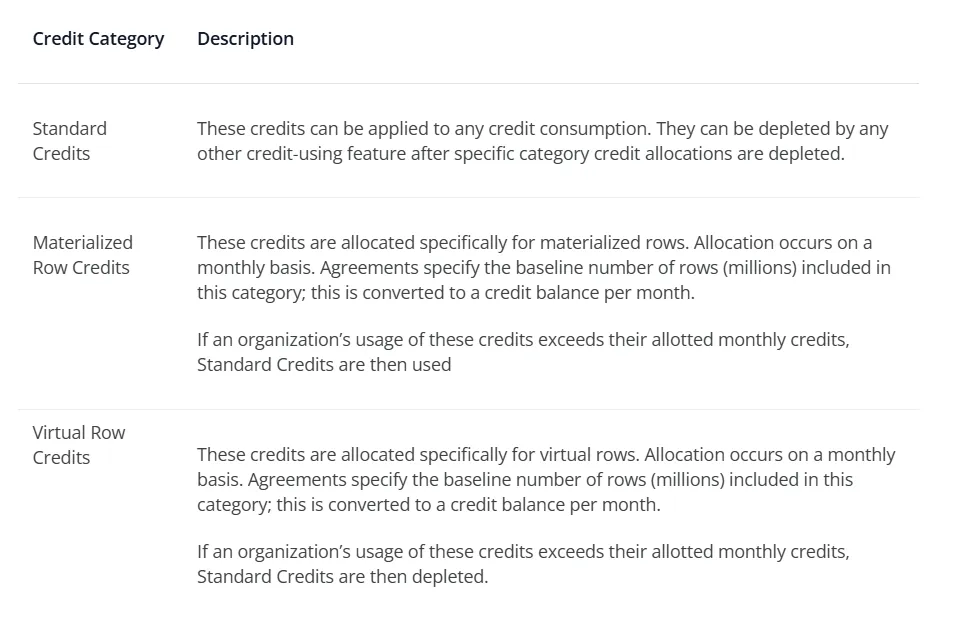The height and width of the screenshot is (619, 955).
Task: Click the 'allocated specifically for virtual rows' paragraph
Action: point(546,479)
